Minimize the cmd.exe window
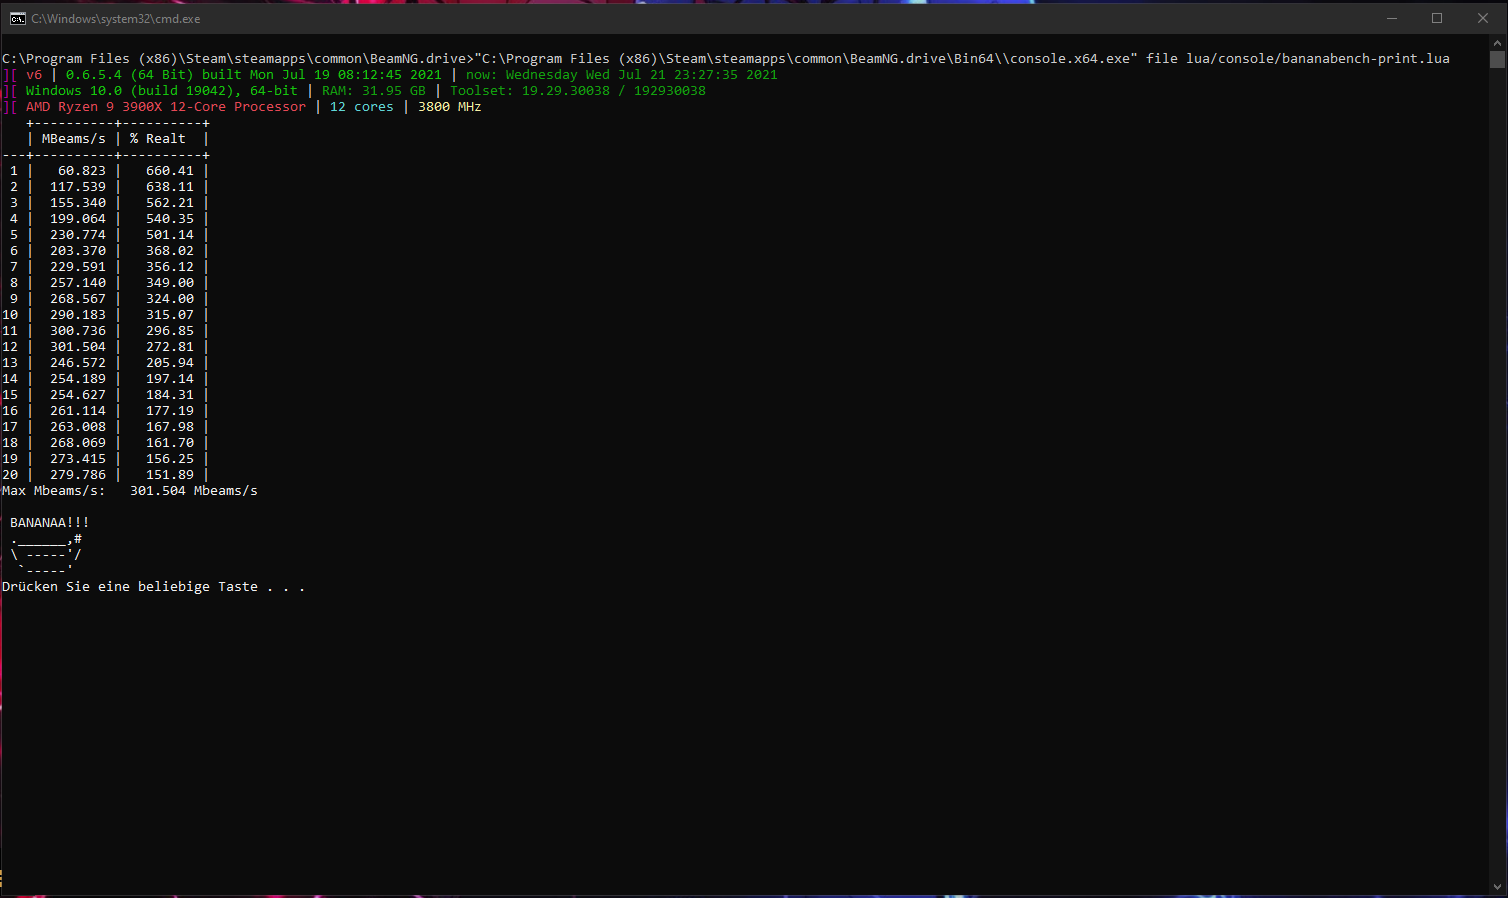The height and width of the screenshot is (898, 1508). [x=1391, y=18]
